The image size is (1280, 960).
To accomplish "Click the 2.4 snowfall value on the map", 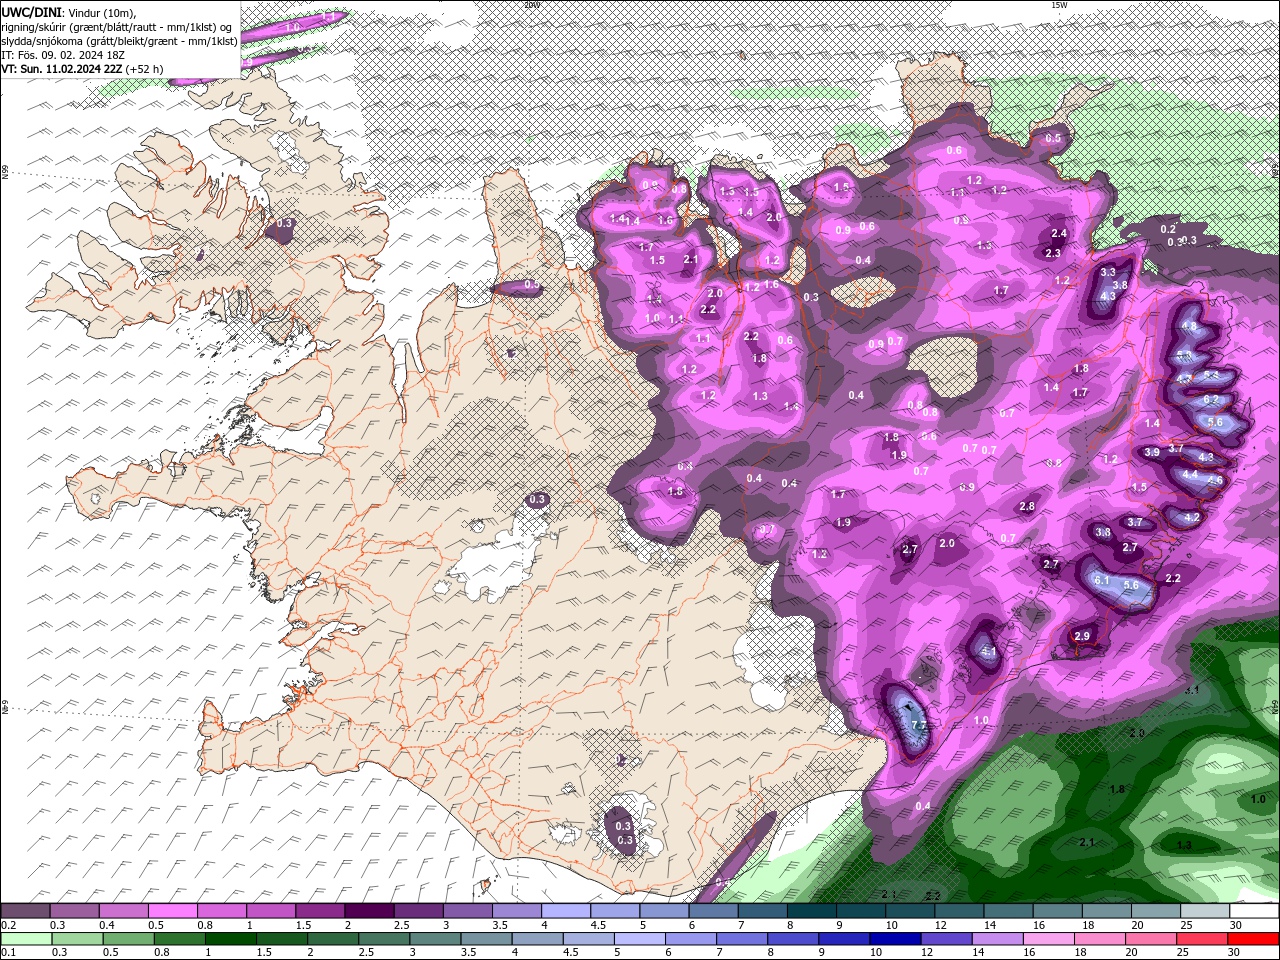I will tap(1060, 234).
